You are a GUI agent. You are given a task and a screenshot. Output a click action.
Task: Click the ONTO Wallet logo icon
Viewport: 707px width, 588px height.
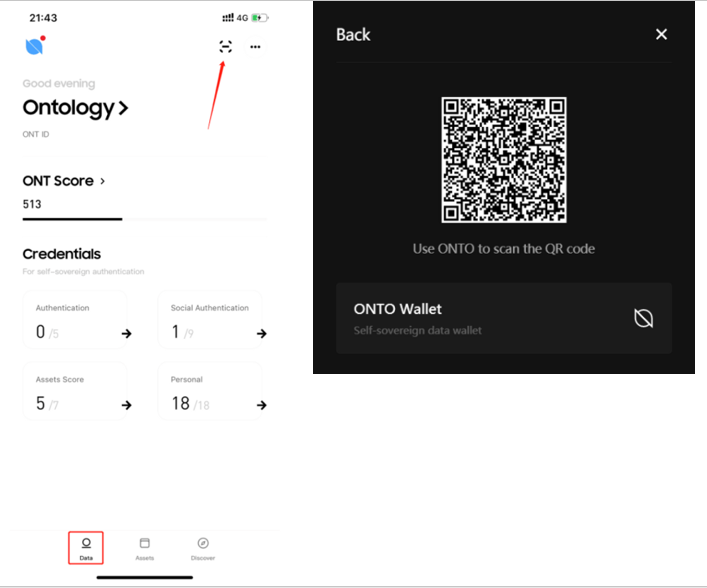click(x=643, y=318)
